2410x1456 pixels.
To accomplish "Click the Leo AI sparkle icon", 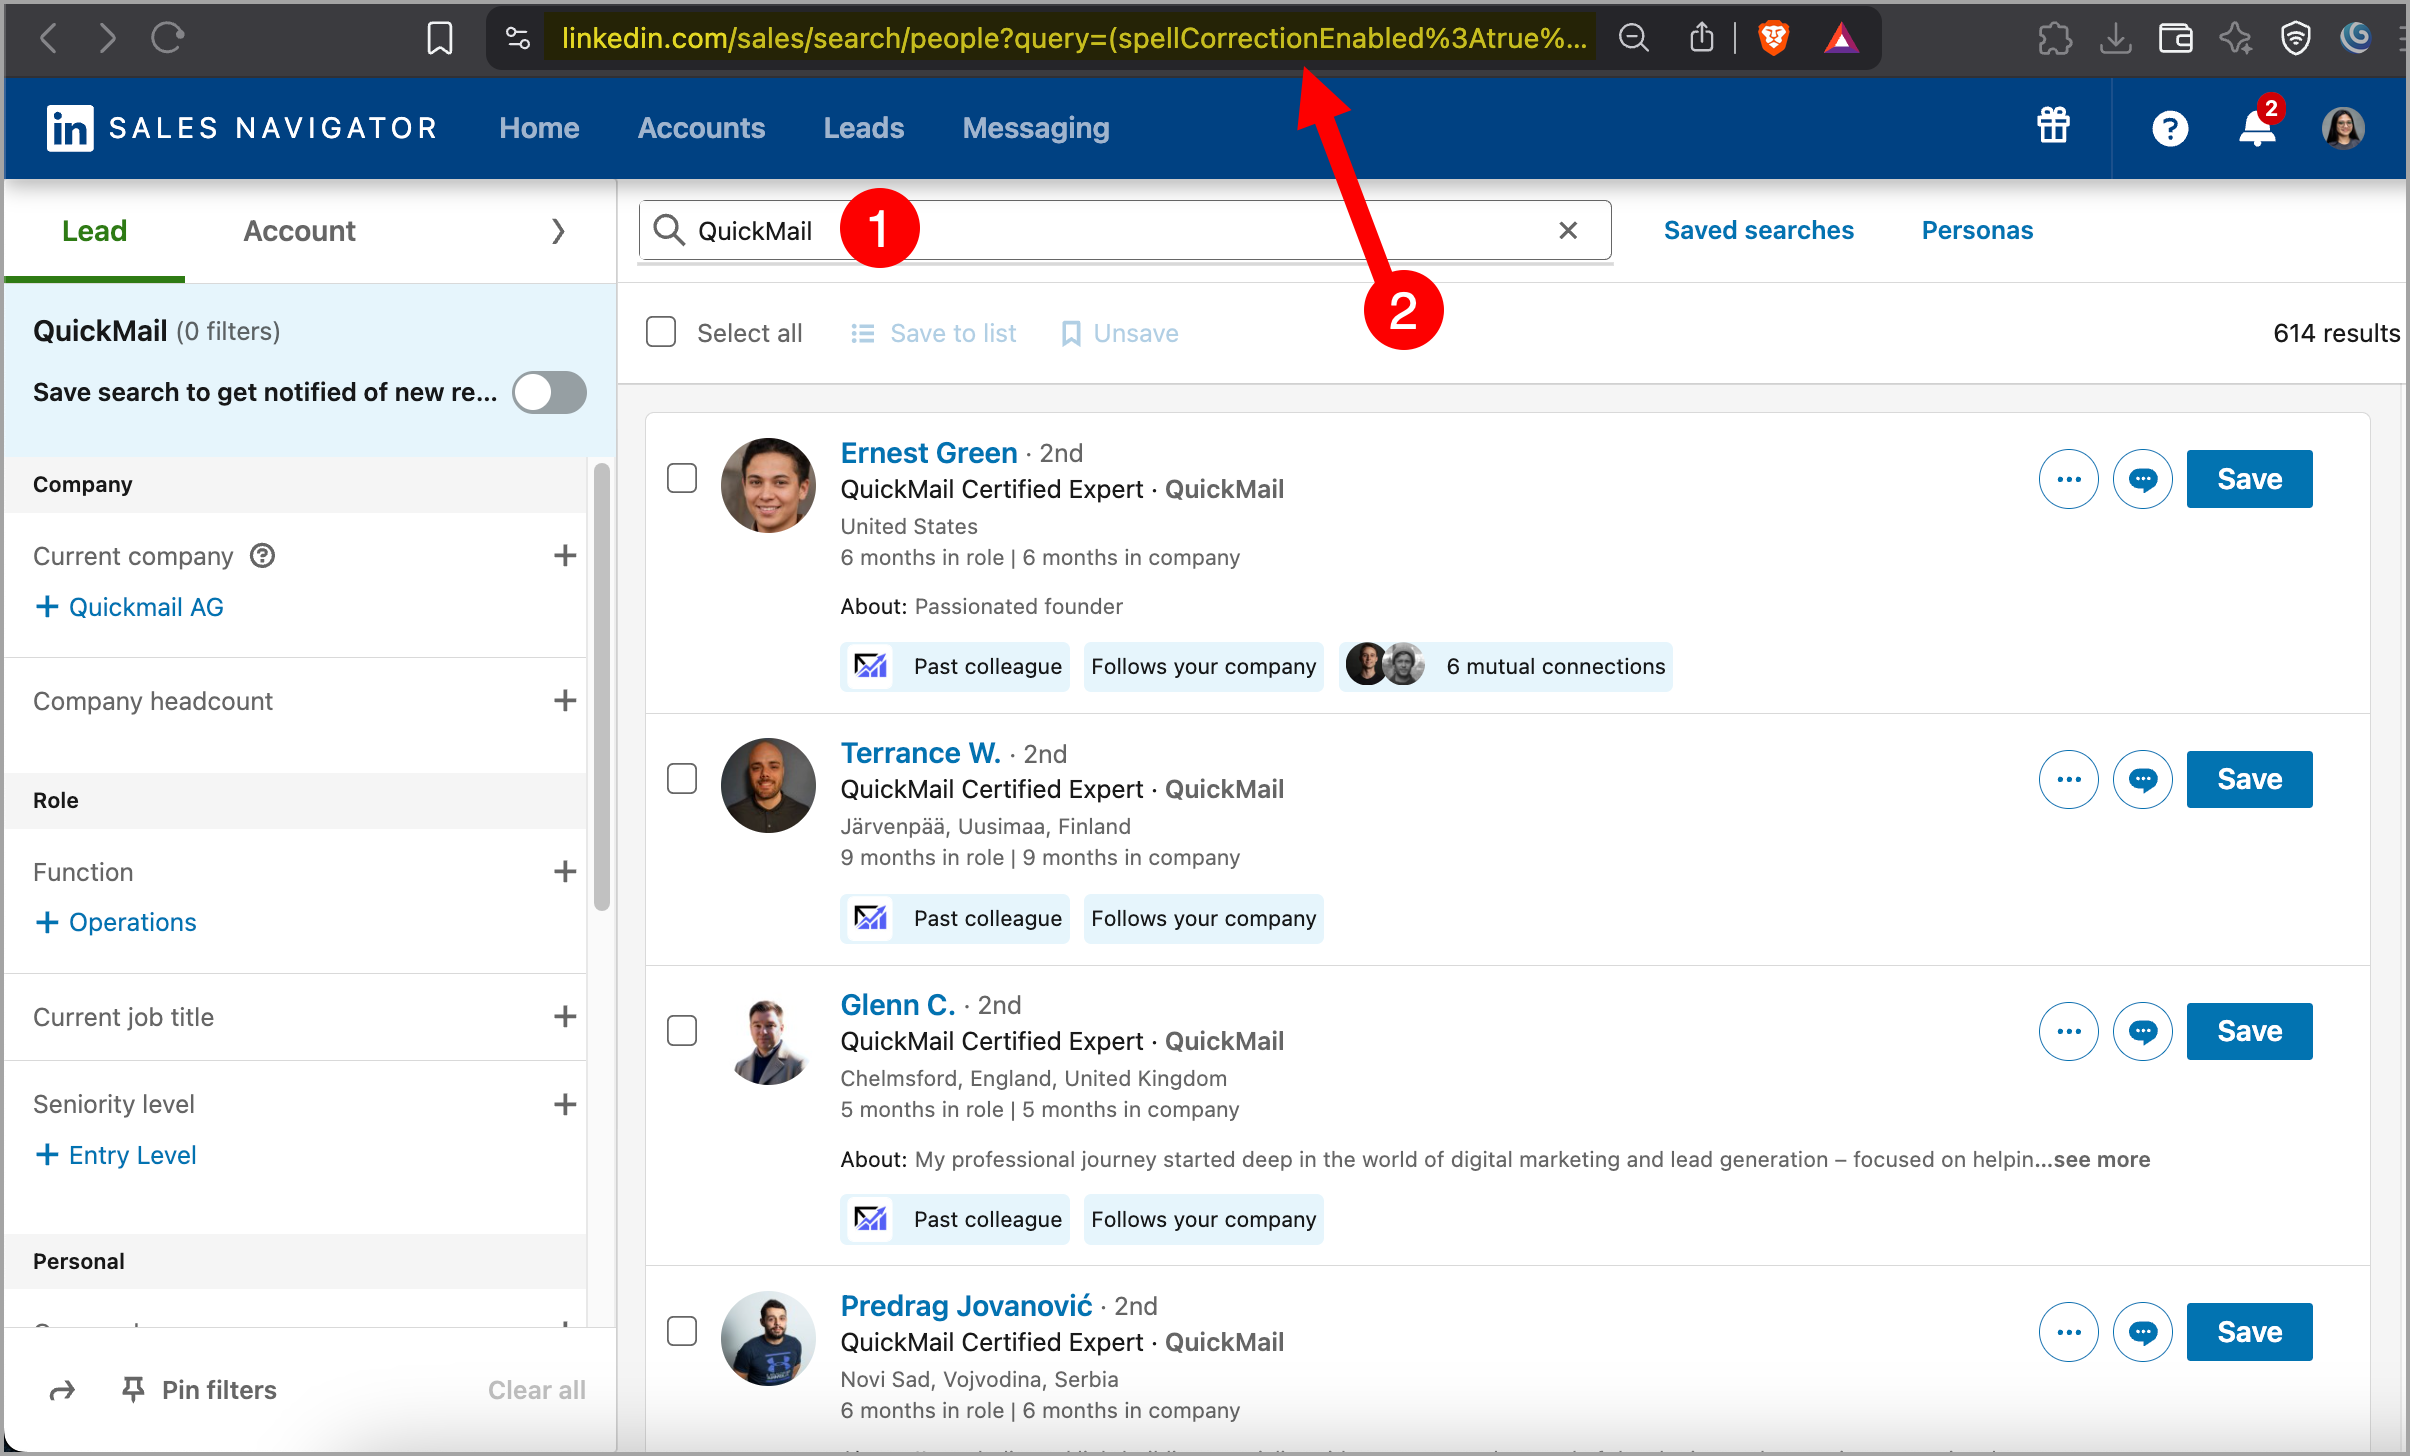I will pos(2235,38).
